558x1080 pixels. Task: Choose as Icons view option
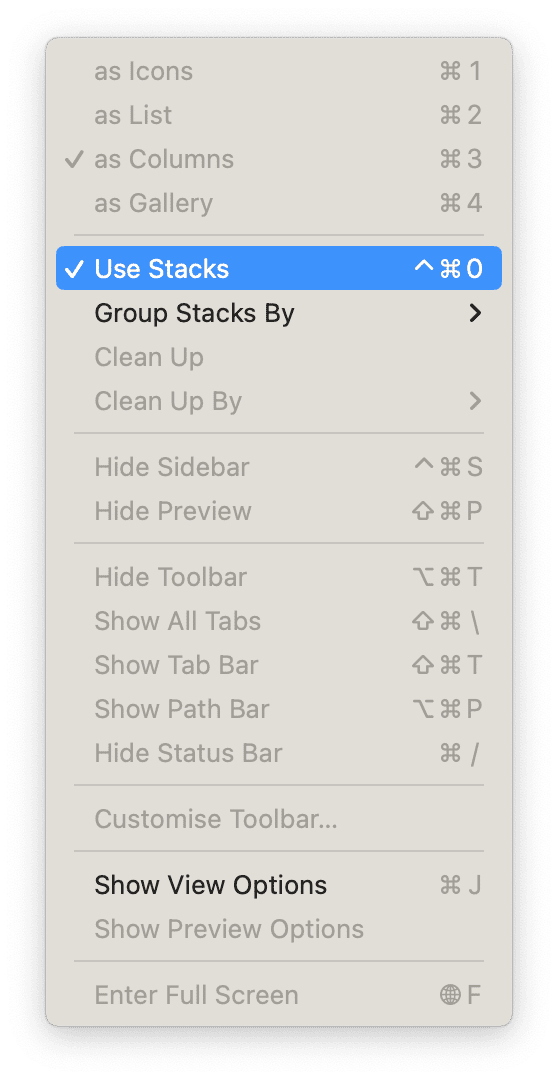pos(278,71)
